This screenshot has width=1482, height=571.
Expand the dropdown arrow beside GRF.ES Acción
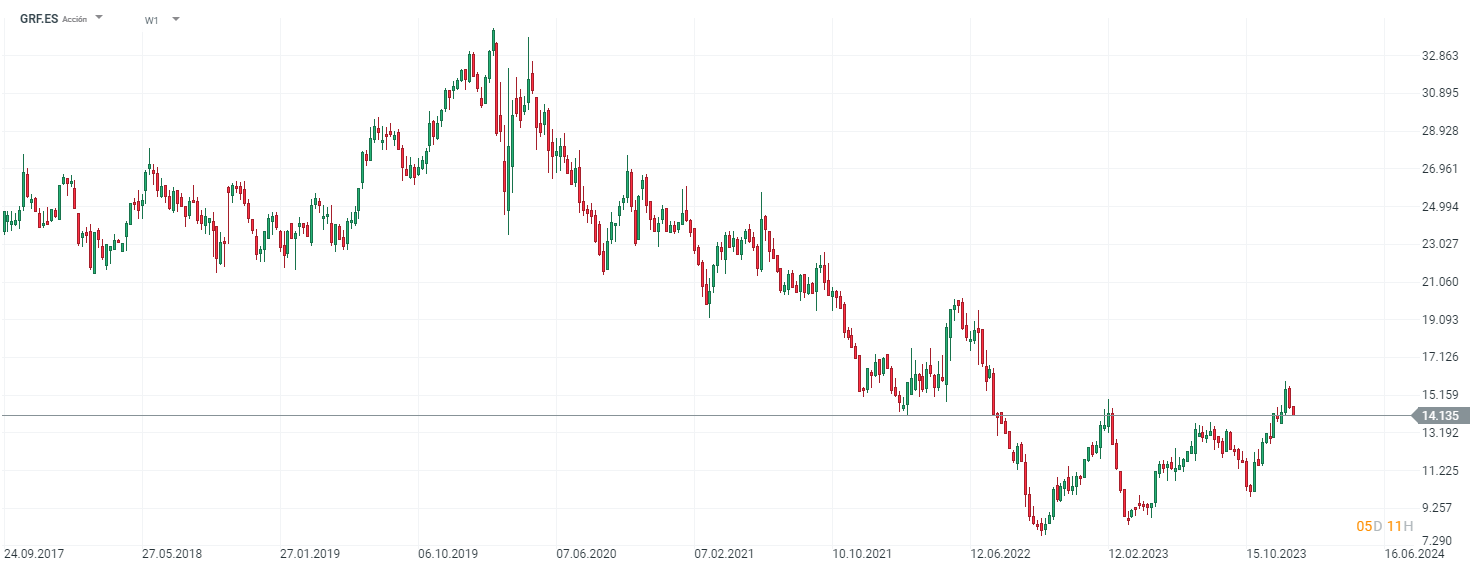(99, 18)
